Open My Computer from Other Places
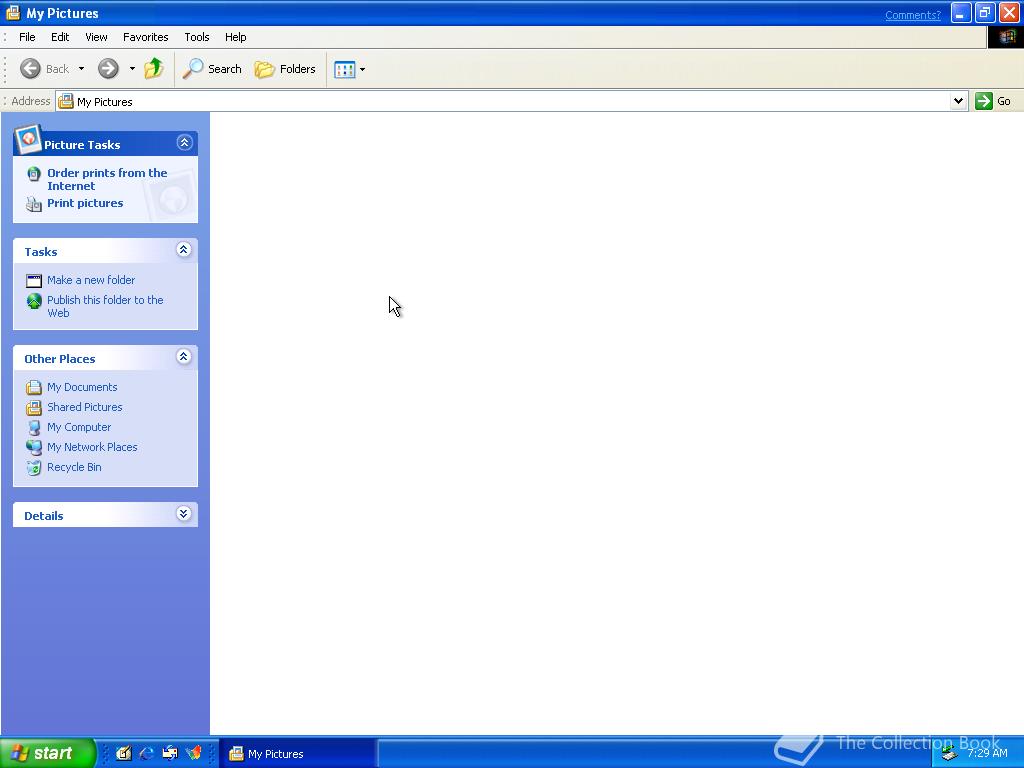 tap(79, 427)
